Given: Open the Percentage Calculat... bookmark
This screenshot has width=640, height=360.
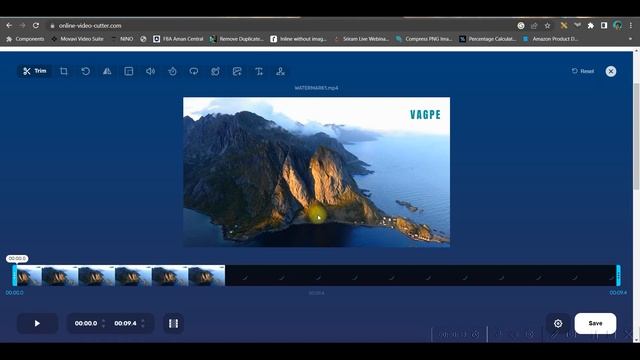Looking at the screenshot, I should pyautogui.click(x=487, y=39).
